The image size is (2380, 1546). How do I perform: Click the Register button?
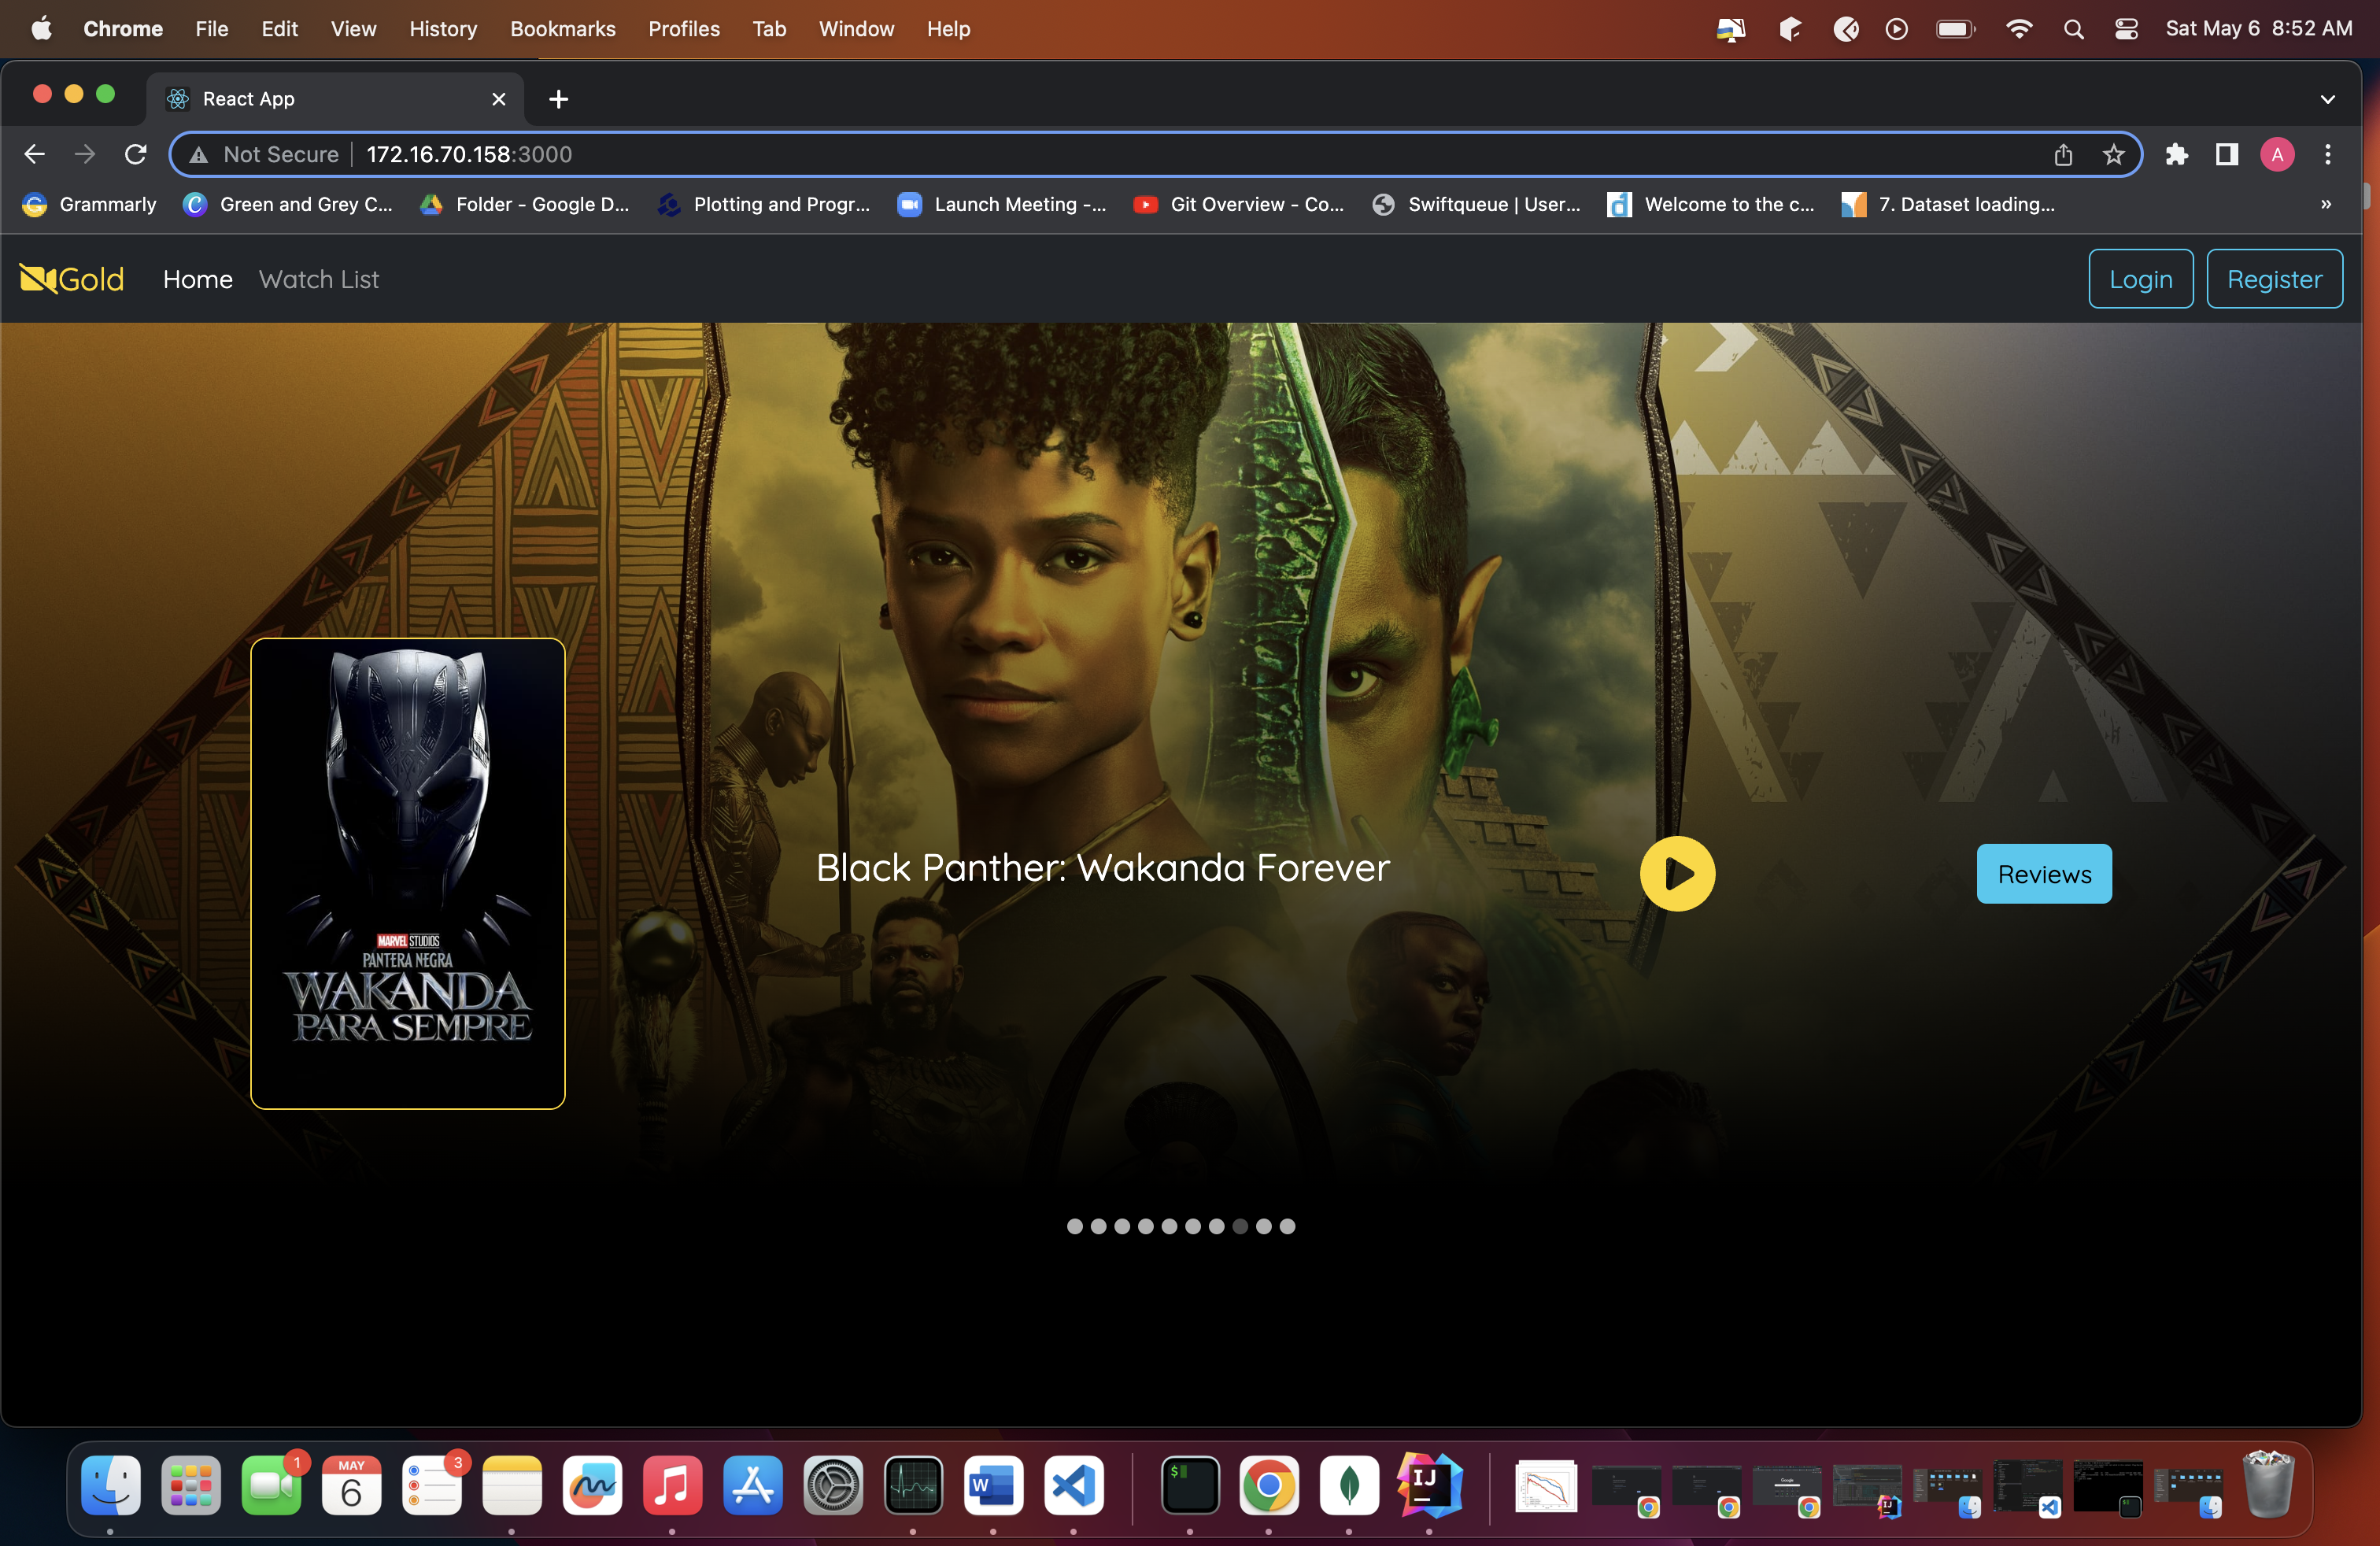coord(2274,279)
